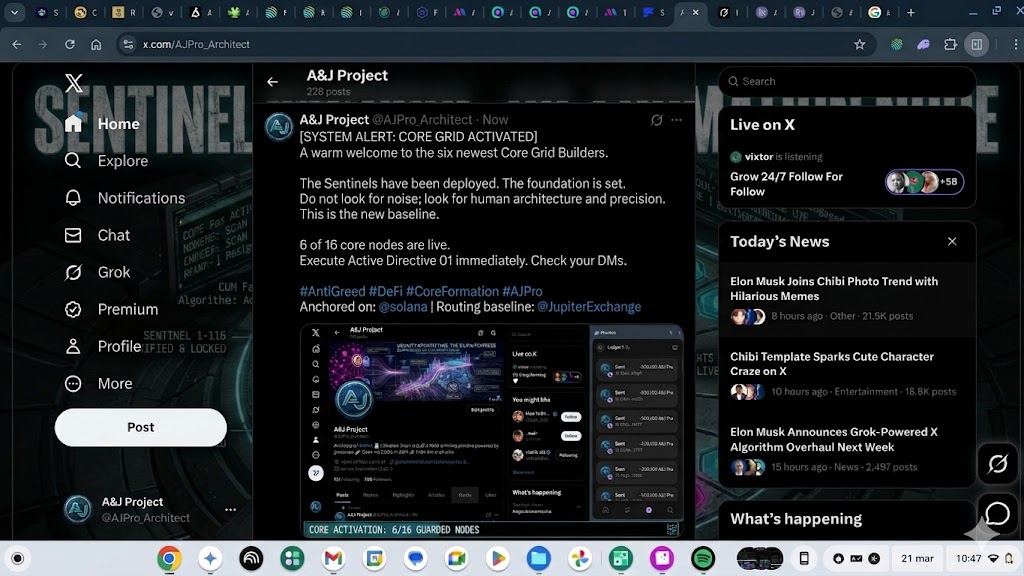
Task: Click the blue Post button
Action: (x=140, y=427)
